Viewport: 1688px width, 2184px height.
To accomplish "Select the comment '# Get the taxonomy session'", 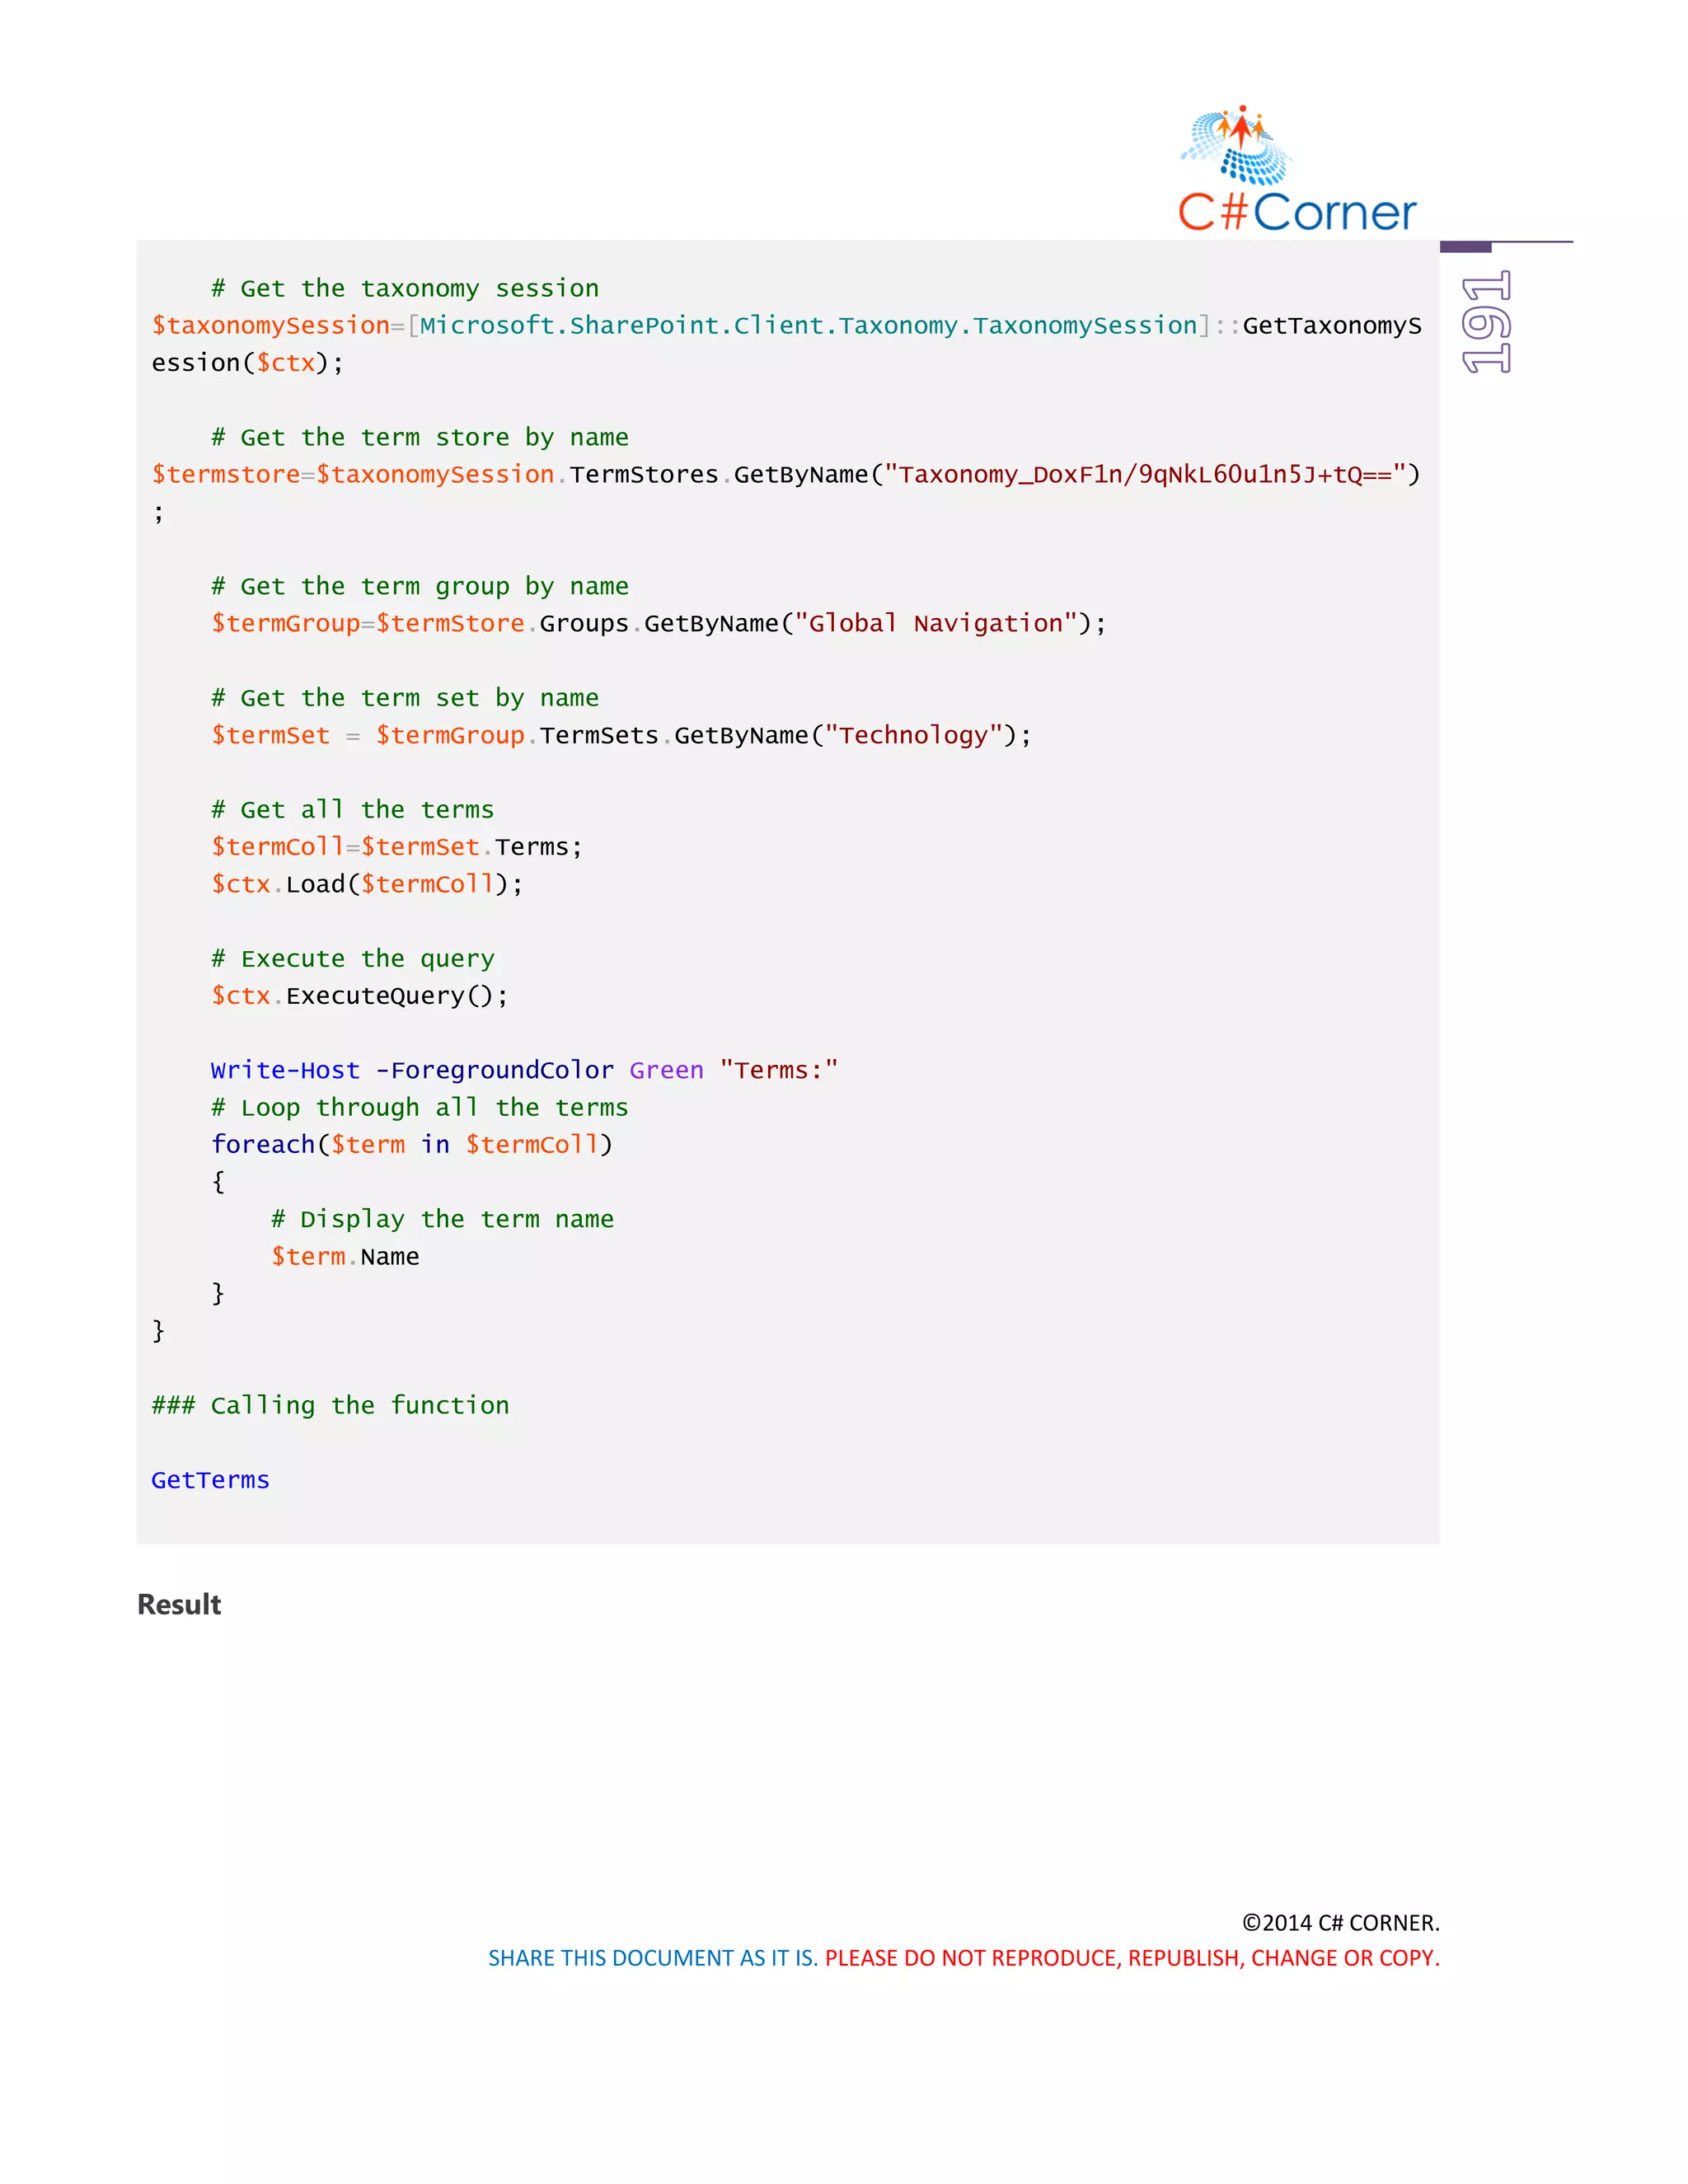I will pos(405,288).
